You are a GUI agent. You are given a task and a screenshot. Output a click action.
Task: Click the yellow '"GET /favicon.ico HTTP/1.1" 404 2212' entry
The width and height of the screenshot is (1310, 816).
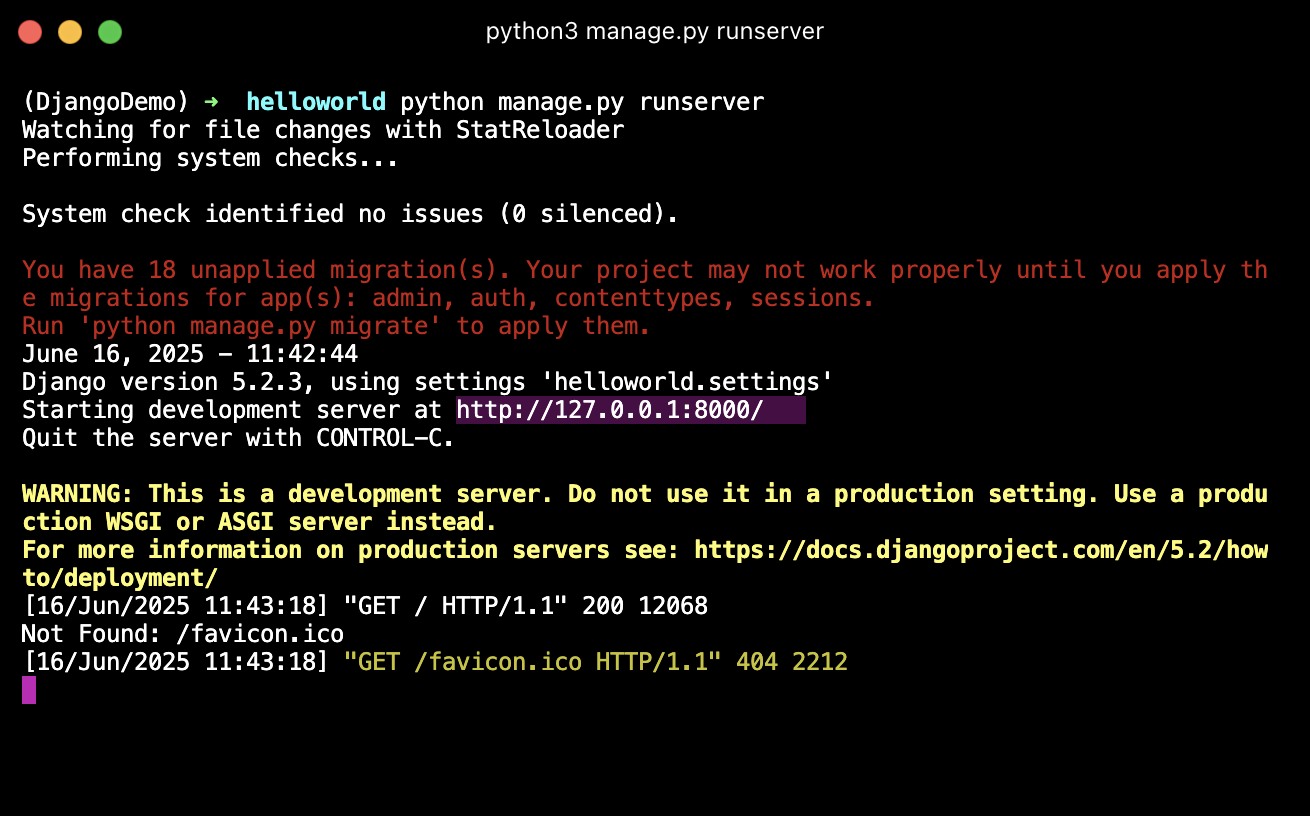click(595, 662)
